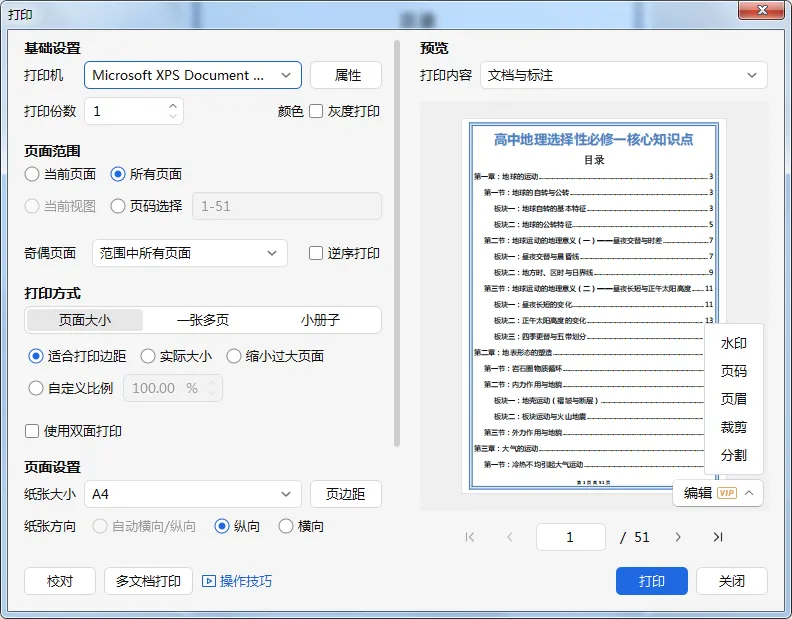Switch to 页面大小 print mode tab
Screen dimensions: 792x619
[x=85, y=320]
